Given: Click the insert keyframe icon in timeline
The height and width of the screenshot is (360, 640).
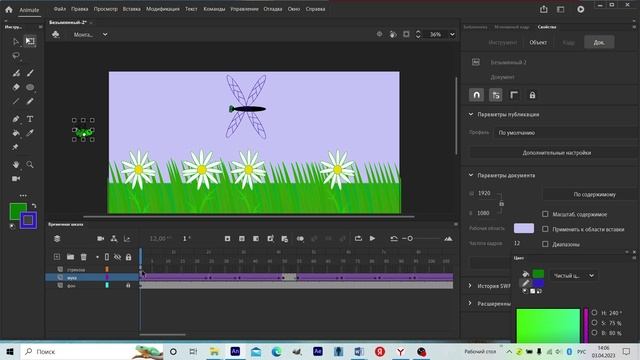Looking at the screenshot, I should pyautogui.click(x=227, y=239).
